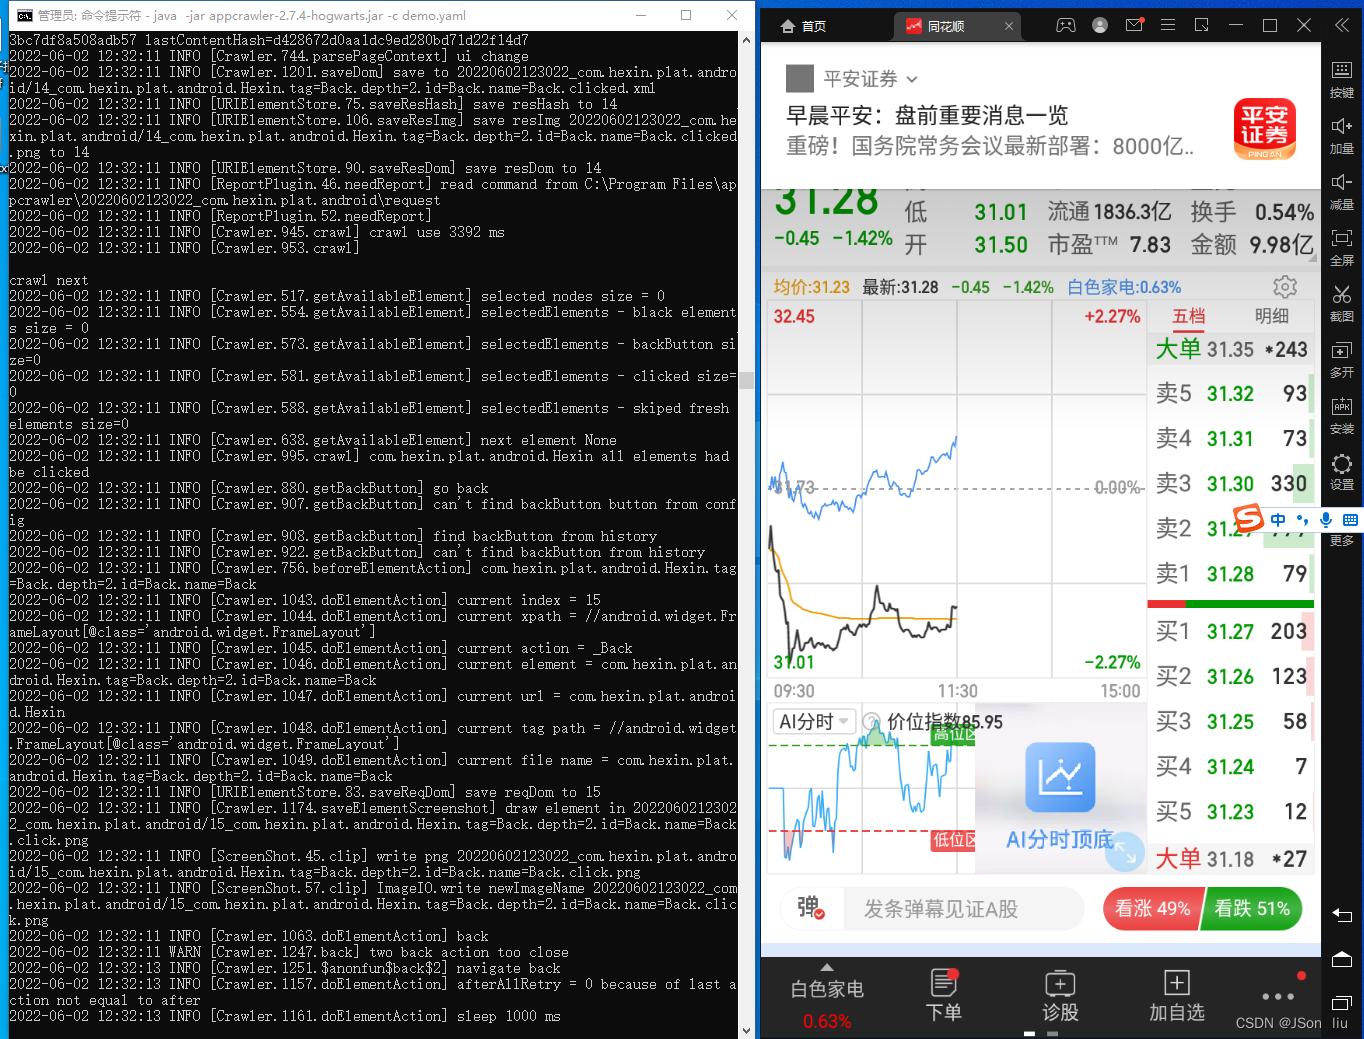Switch to the 首页 home tab in emulator
1364x1039 pixels.
point(803,26)
